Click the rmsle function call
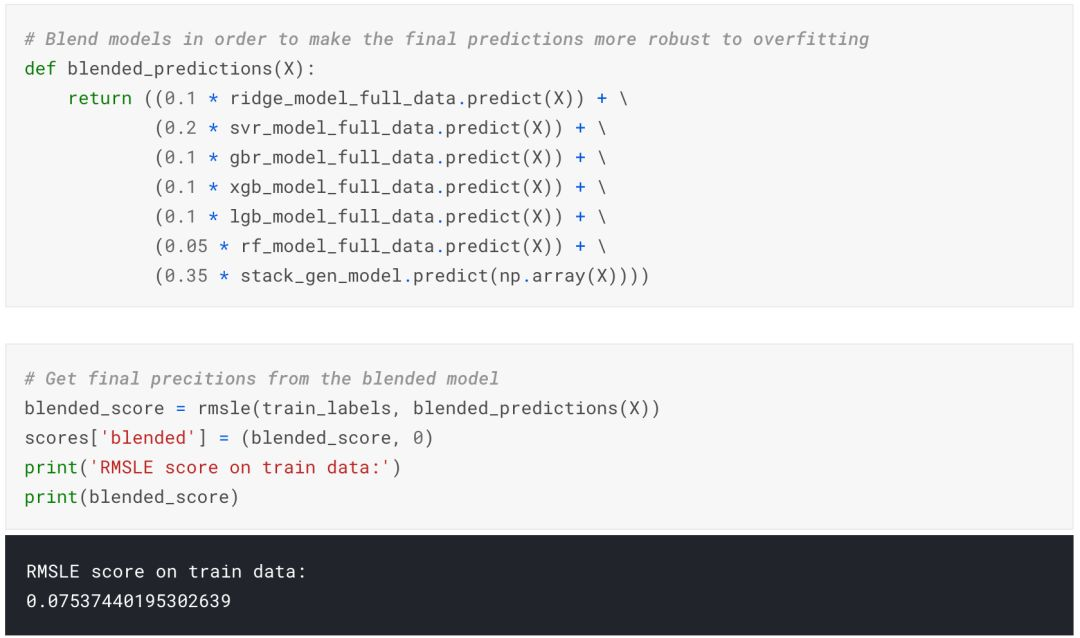This screenshot has width=1080, height=638. pos(428,409)
